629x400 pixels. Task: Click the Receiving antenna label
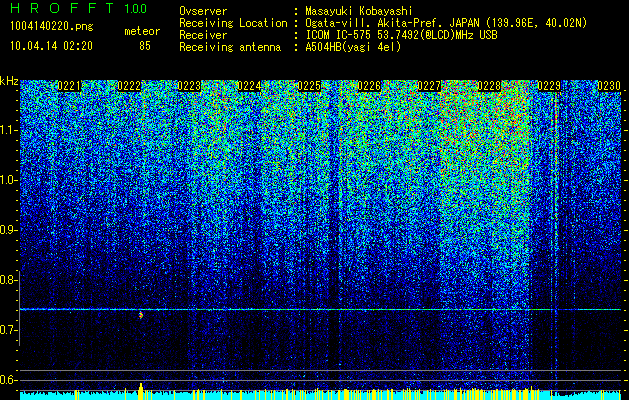230,47
